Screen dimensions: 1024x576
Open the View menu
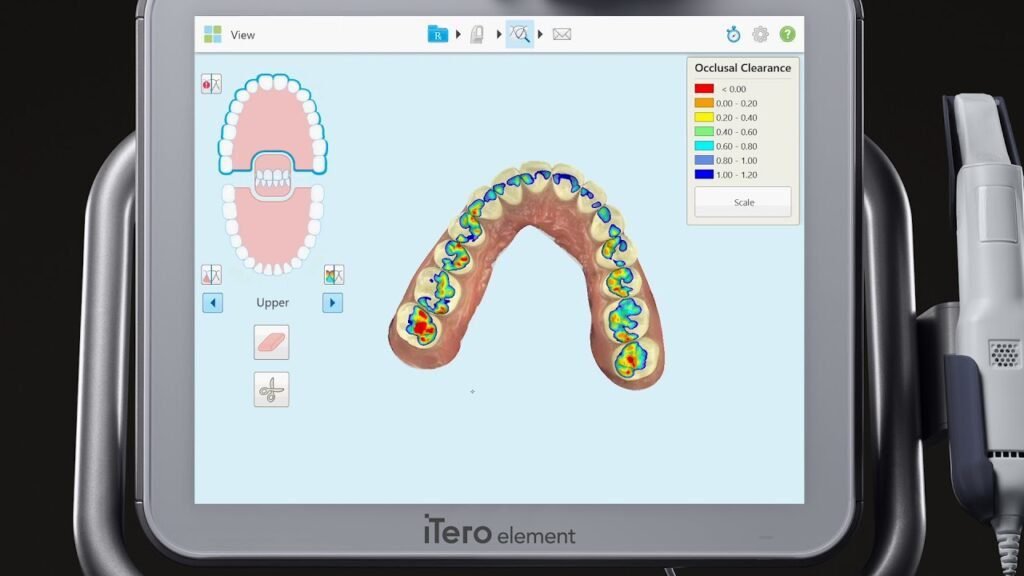pyautogui.click(x=243, y=34)
